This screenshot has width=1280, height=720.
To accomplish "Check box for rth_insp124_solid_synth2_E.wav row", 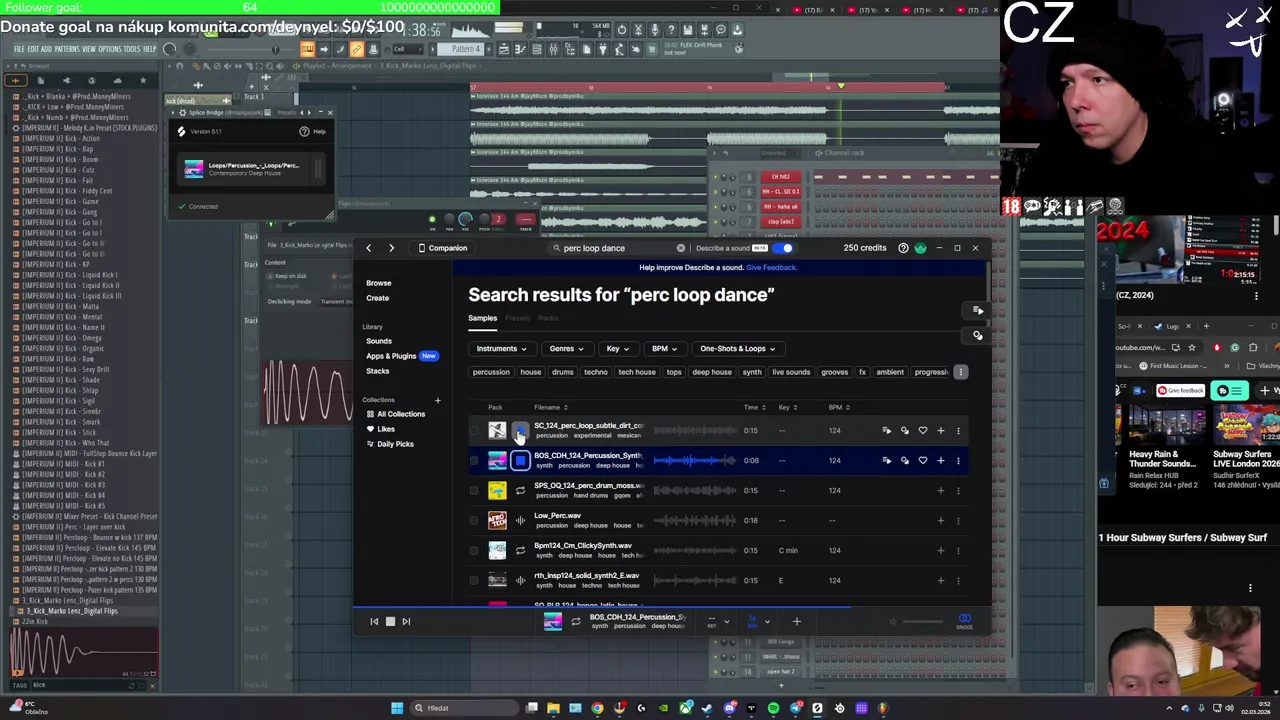I will (x=474, y=581).
